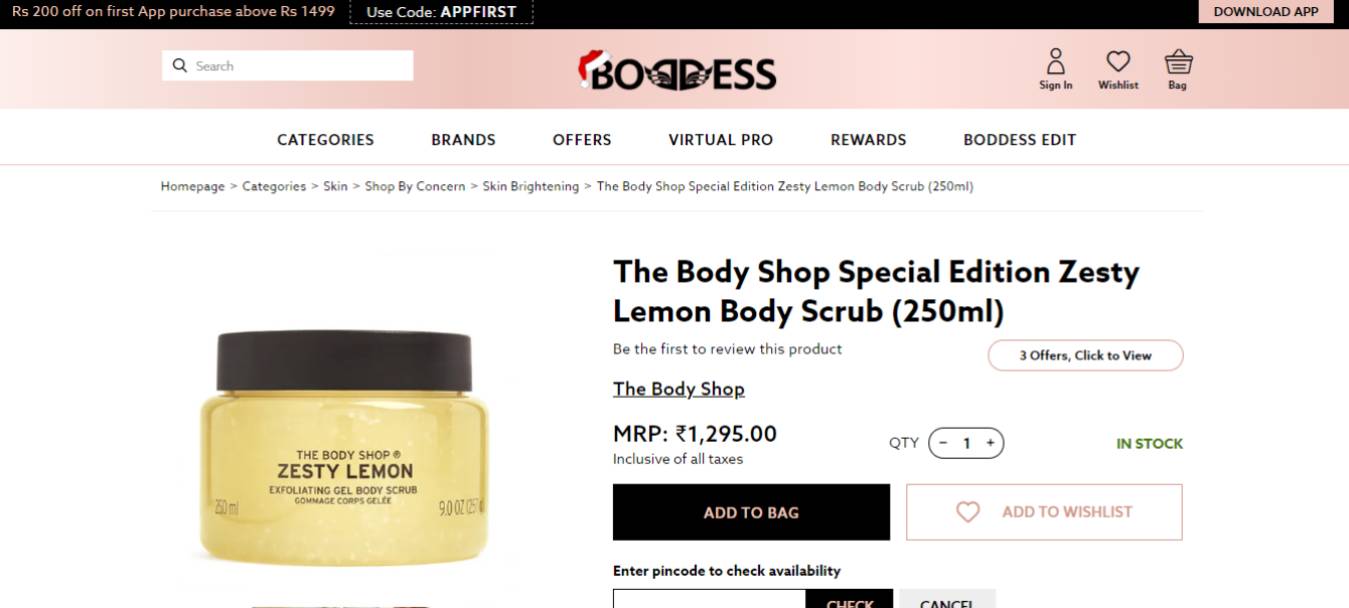Open the Offers menu

point(582,140)
